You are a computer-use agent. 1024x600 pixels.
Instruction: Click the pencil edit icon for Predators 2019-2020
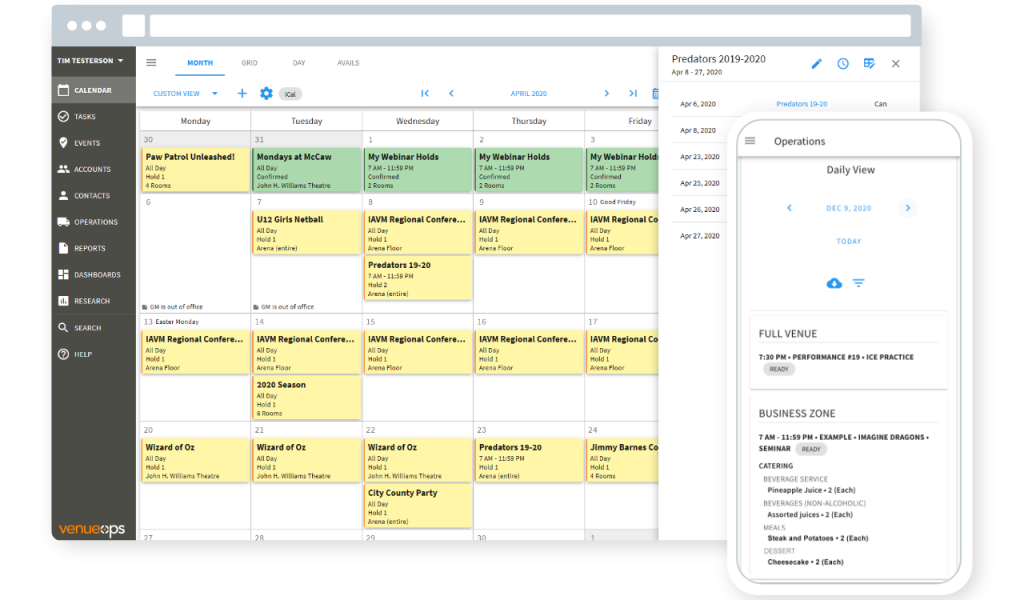(816, 64)
